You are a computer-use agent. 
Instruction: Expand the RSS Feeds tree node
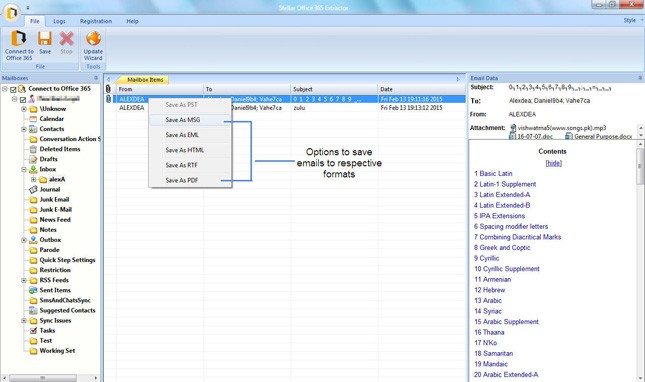24,280
